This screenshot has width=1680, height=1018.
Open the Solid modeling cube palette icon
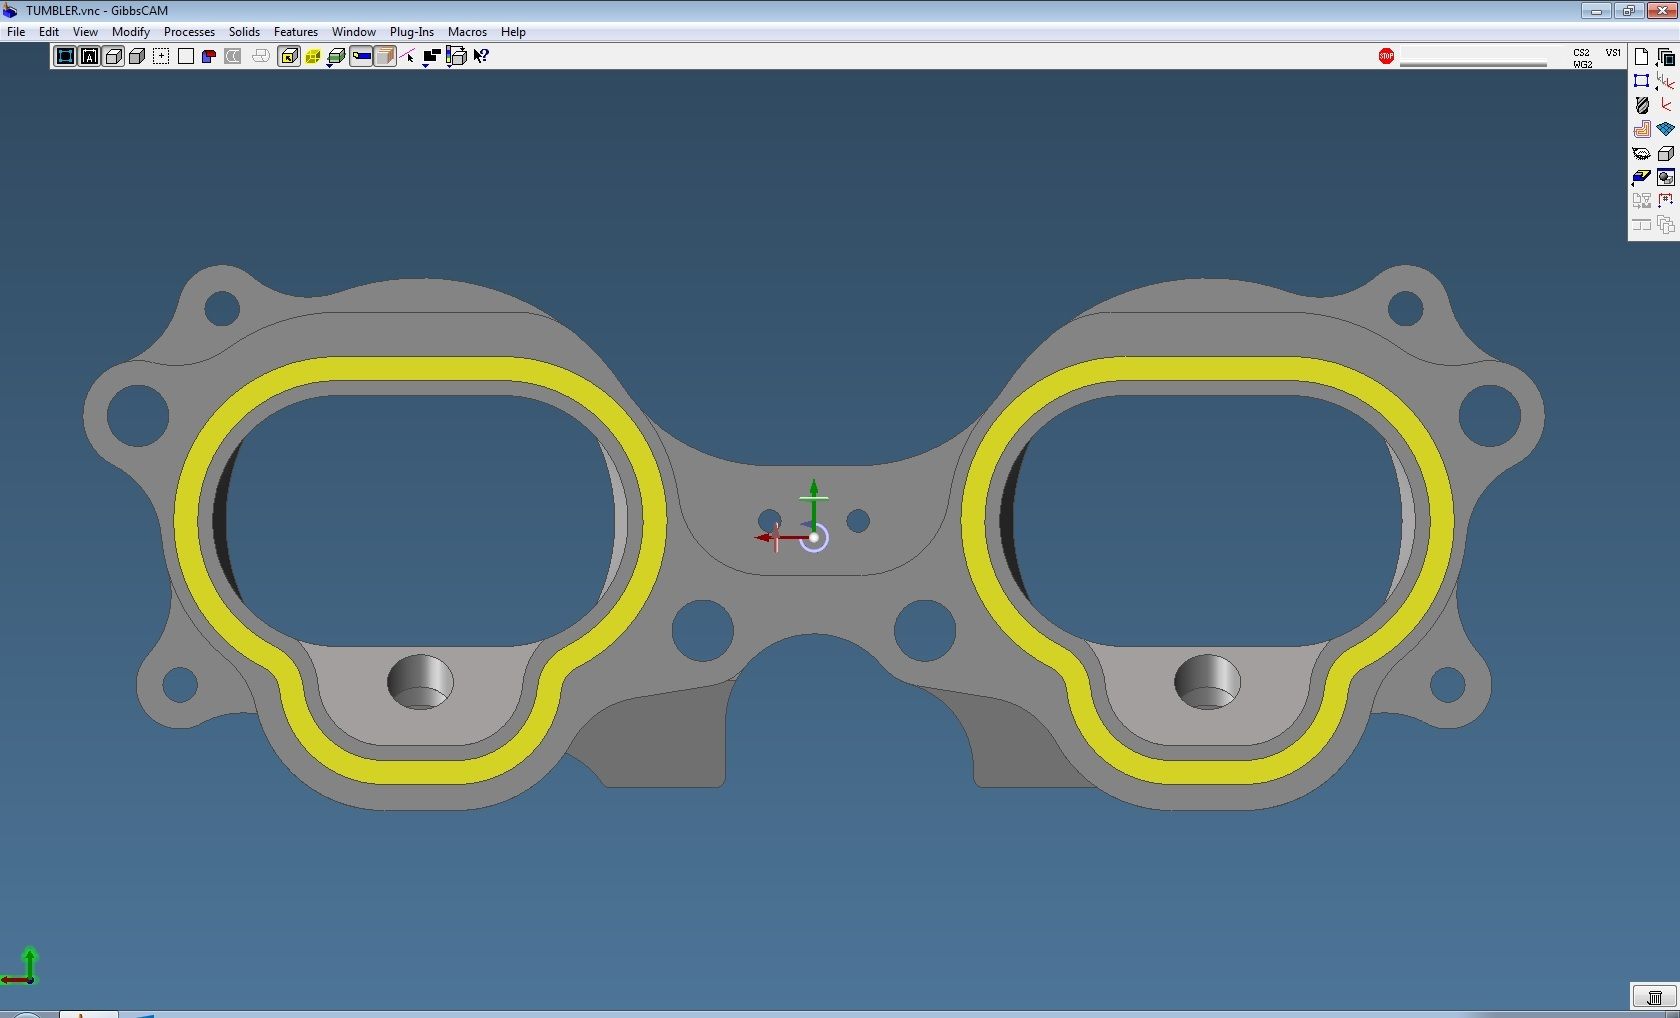point(1665,153)
